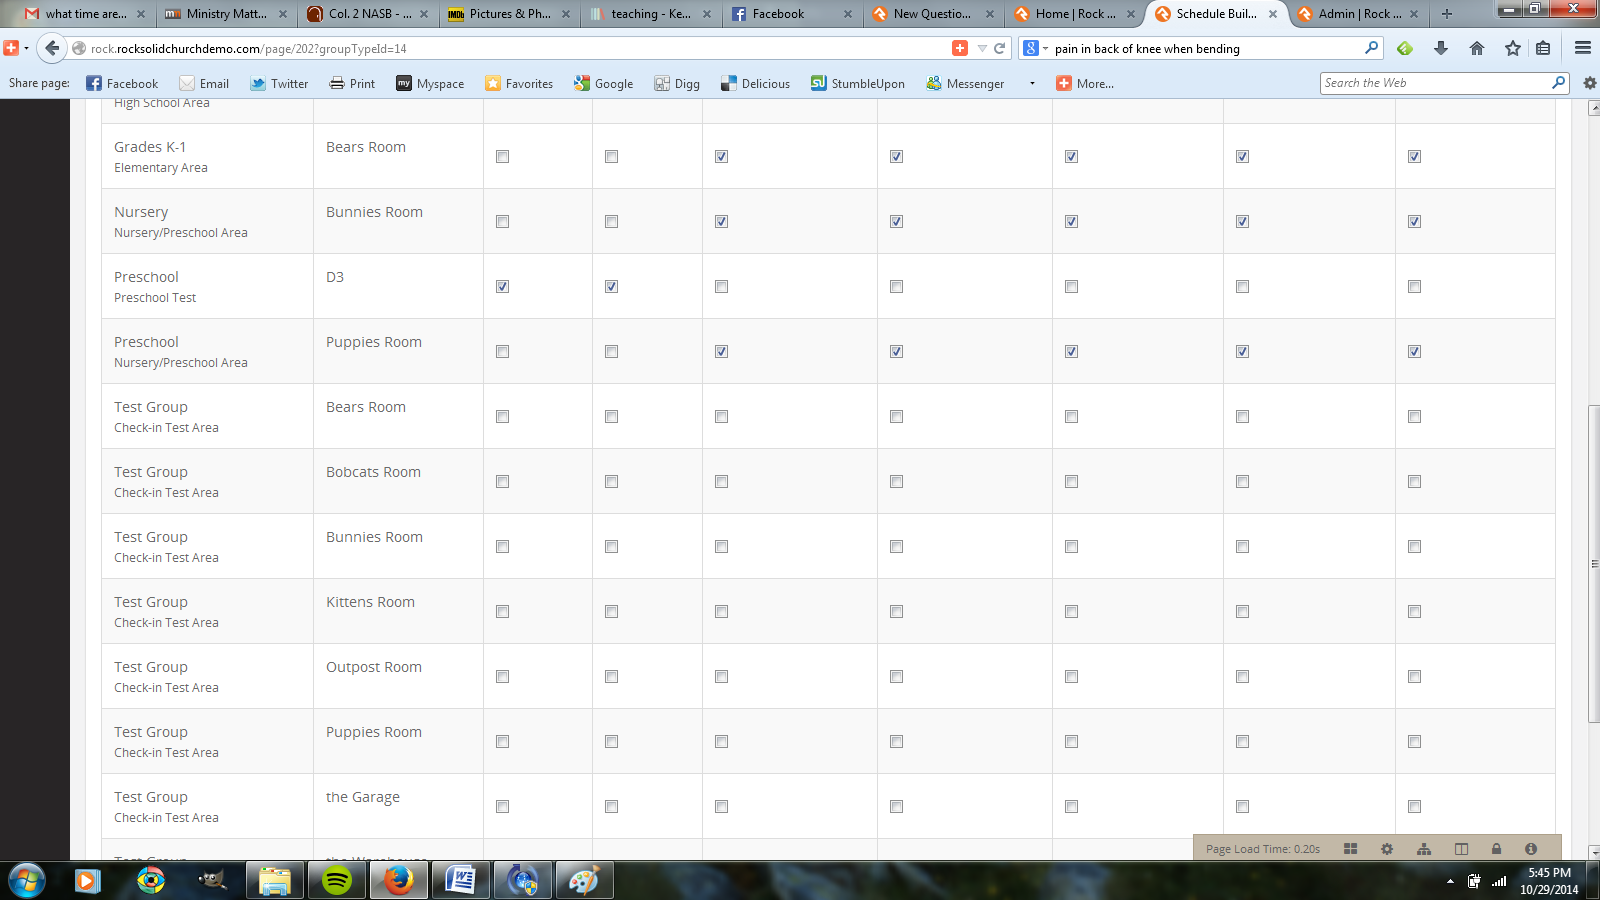1600x900 pixels.
Task: Open the Nursery group link
Action: coord(140,211)
